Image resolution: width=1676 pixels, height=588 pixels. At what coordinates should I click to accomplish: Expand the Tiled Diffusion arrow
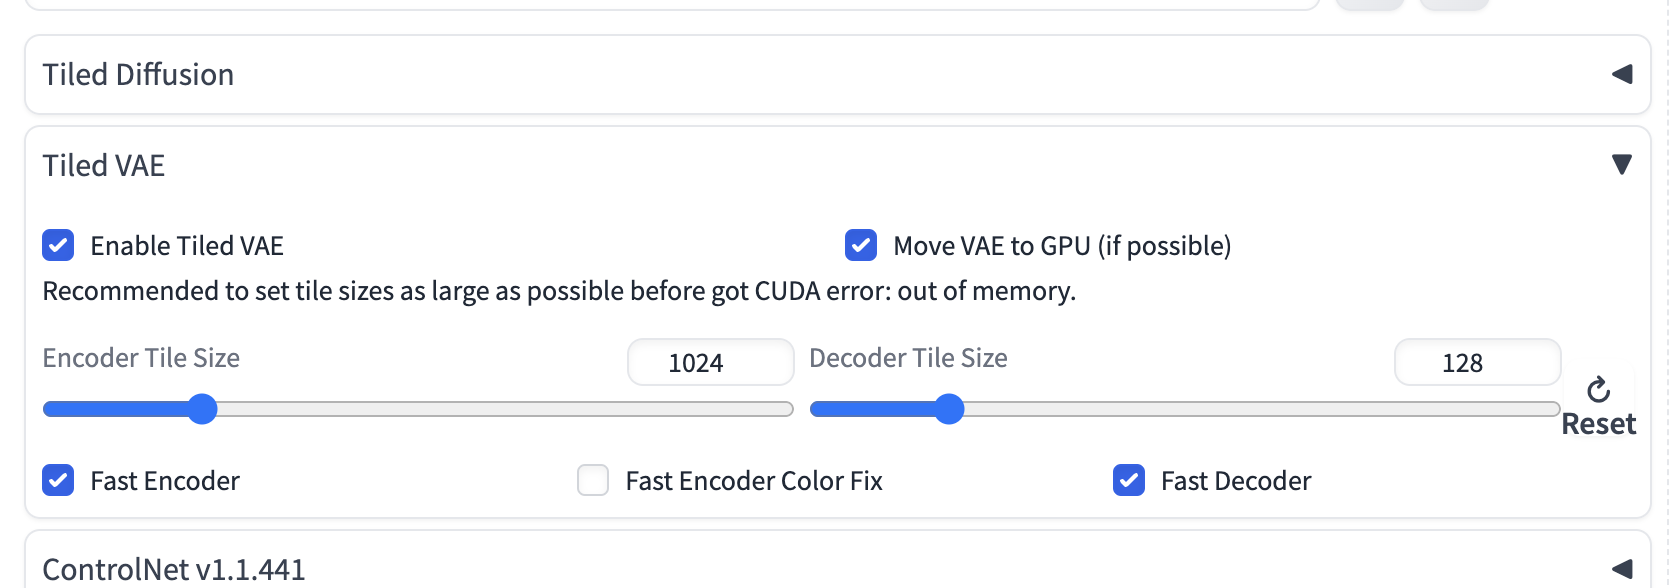(x=1622, y=74)
